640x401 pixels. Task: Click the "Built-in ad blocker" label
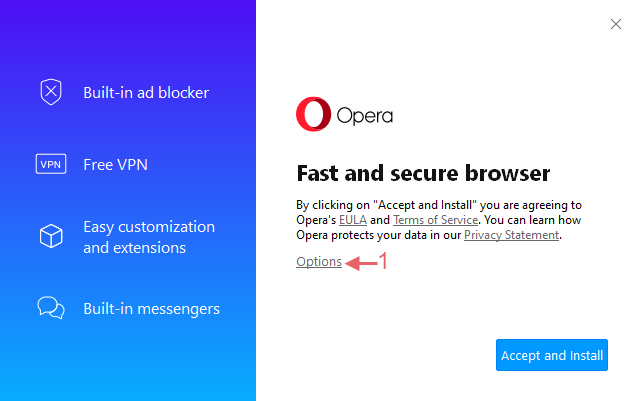click(x=146, y=93)
